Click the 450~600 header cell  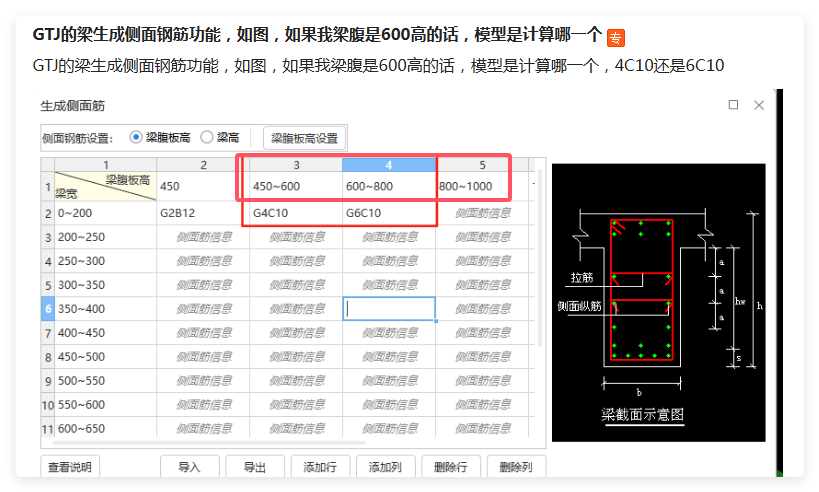[296, 186]
